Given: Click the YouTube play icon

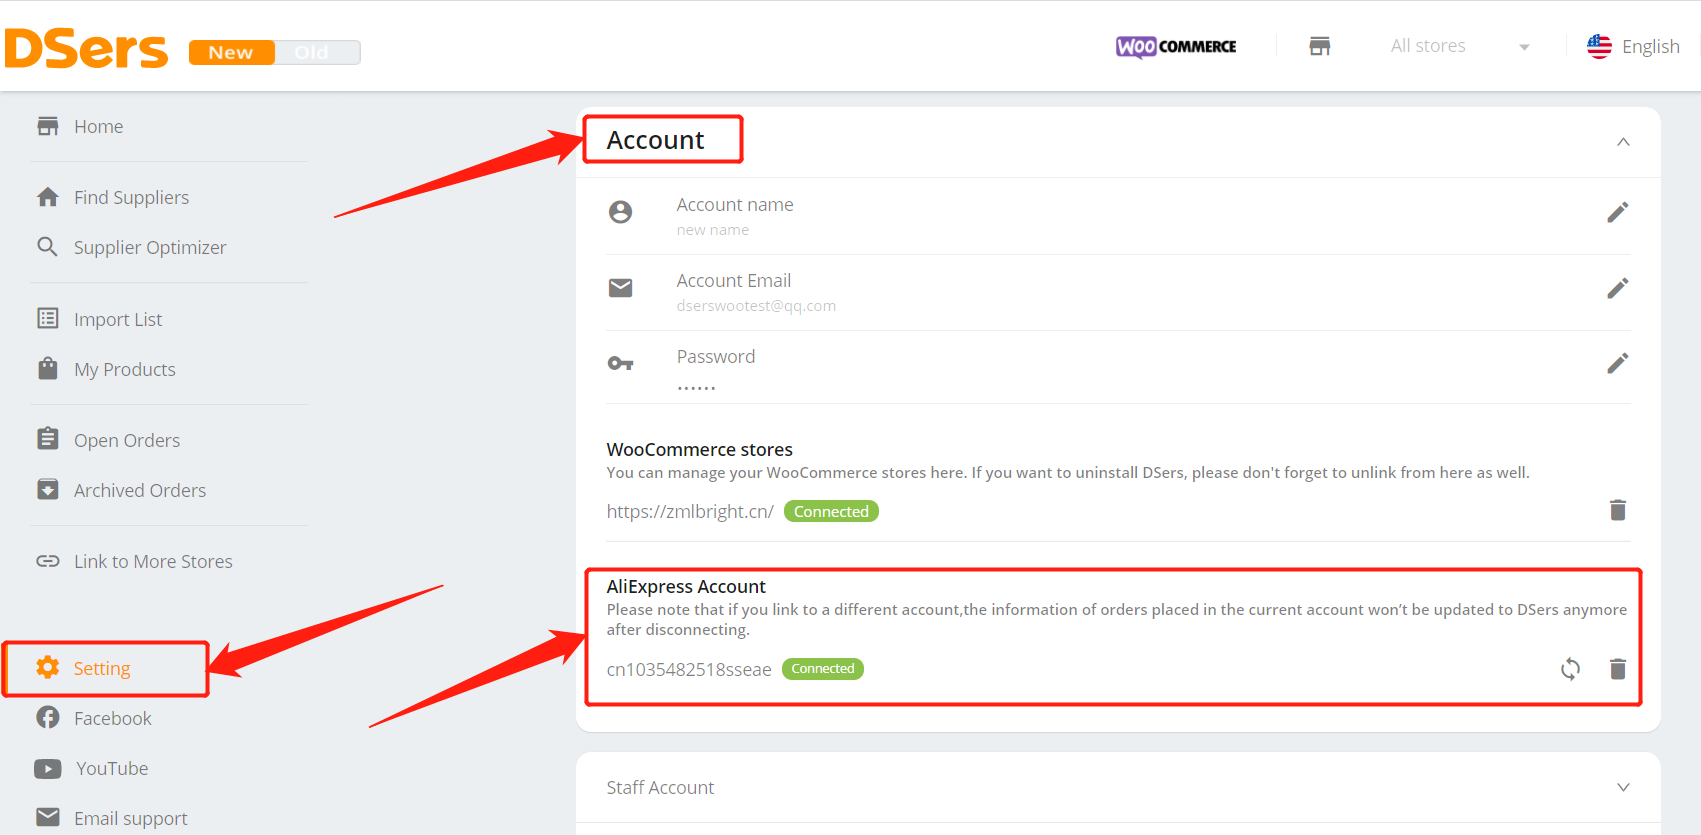Looking at the screenshot, I should 48,768.
